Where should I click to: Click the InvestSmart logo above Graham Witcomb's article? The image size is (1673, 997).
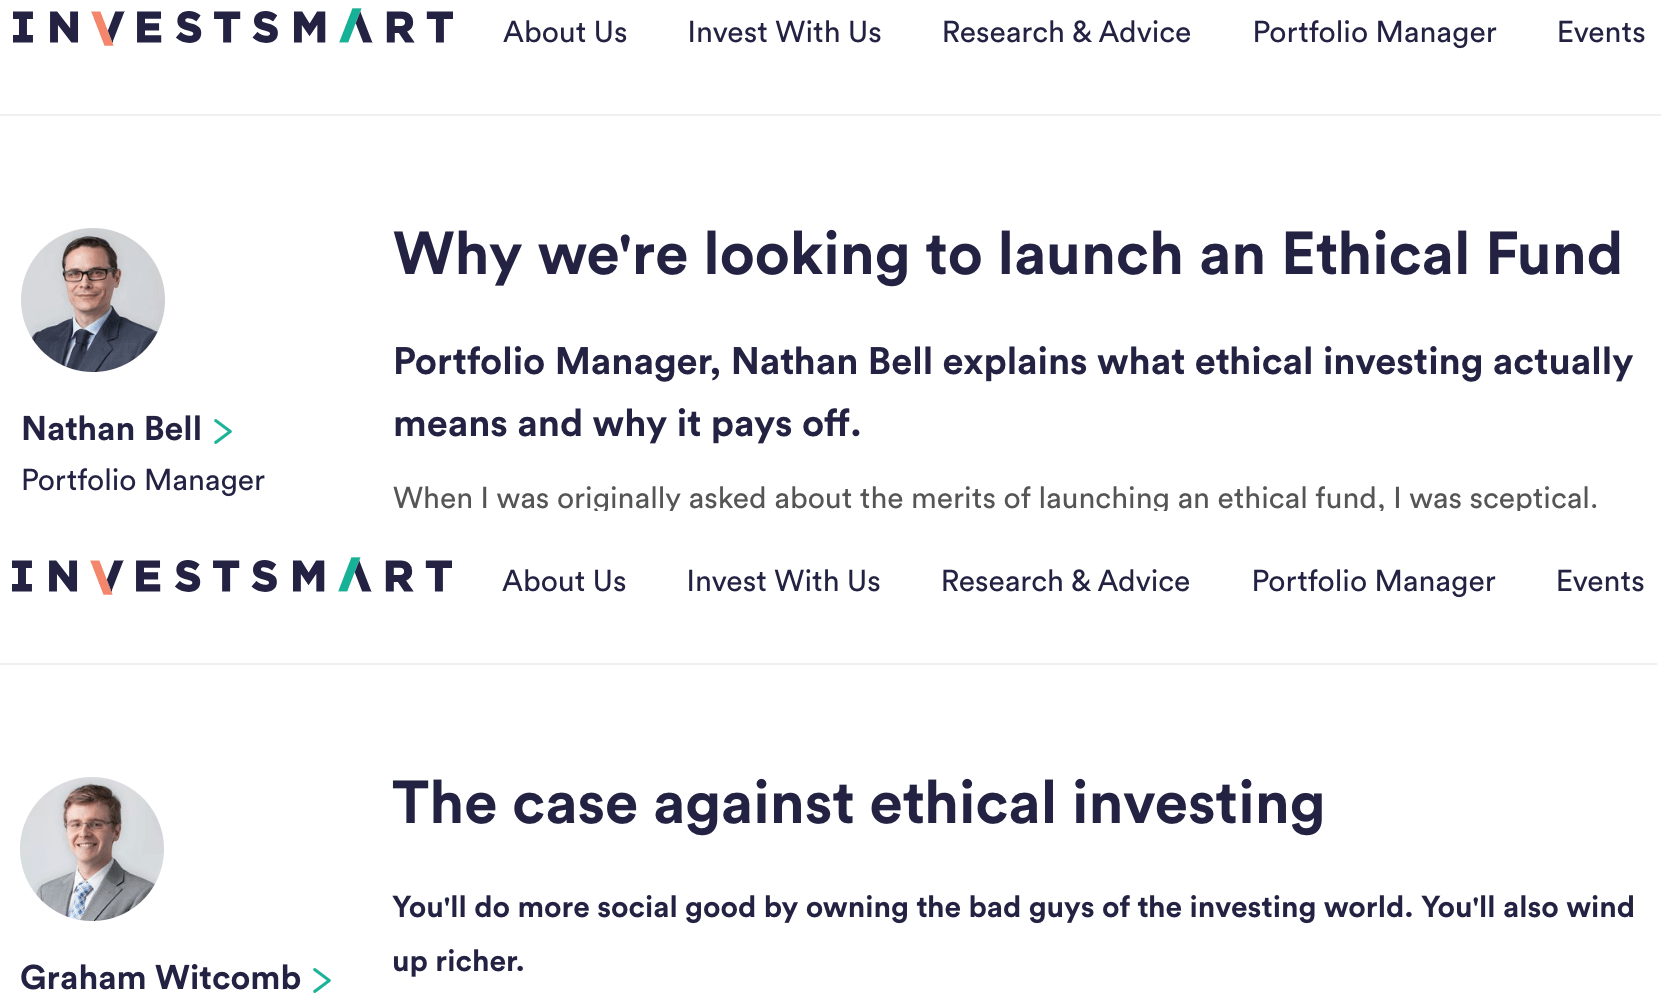232,577
